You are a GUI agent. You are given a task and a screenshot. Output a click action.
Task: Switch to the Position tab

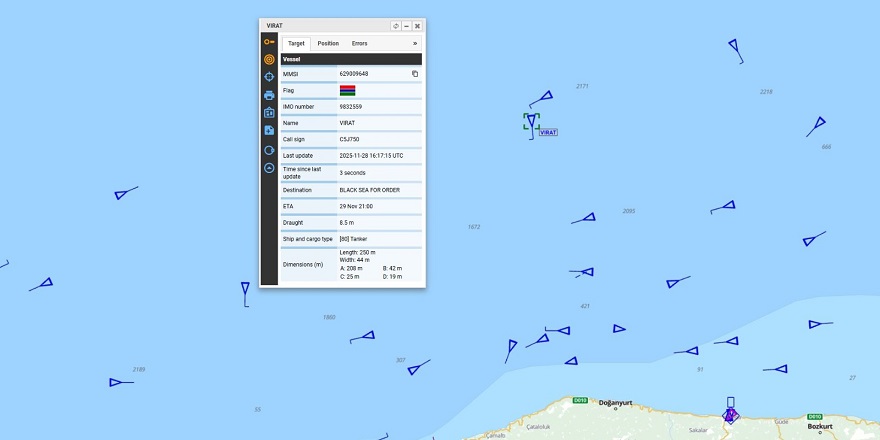[x=328, y=43]
